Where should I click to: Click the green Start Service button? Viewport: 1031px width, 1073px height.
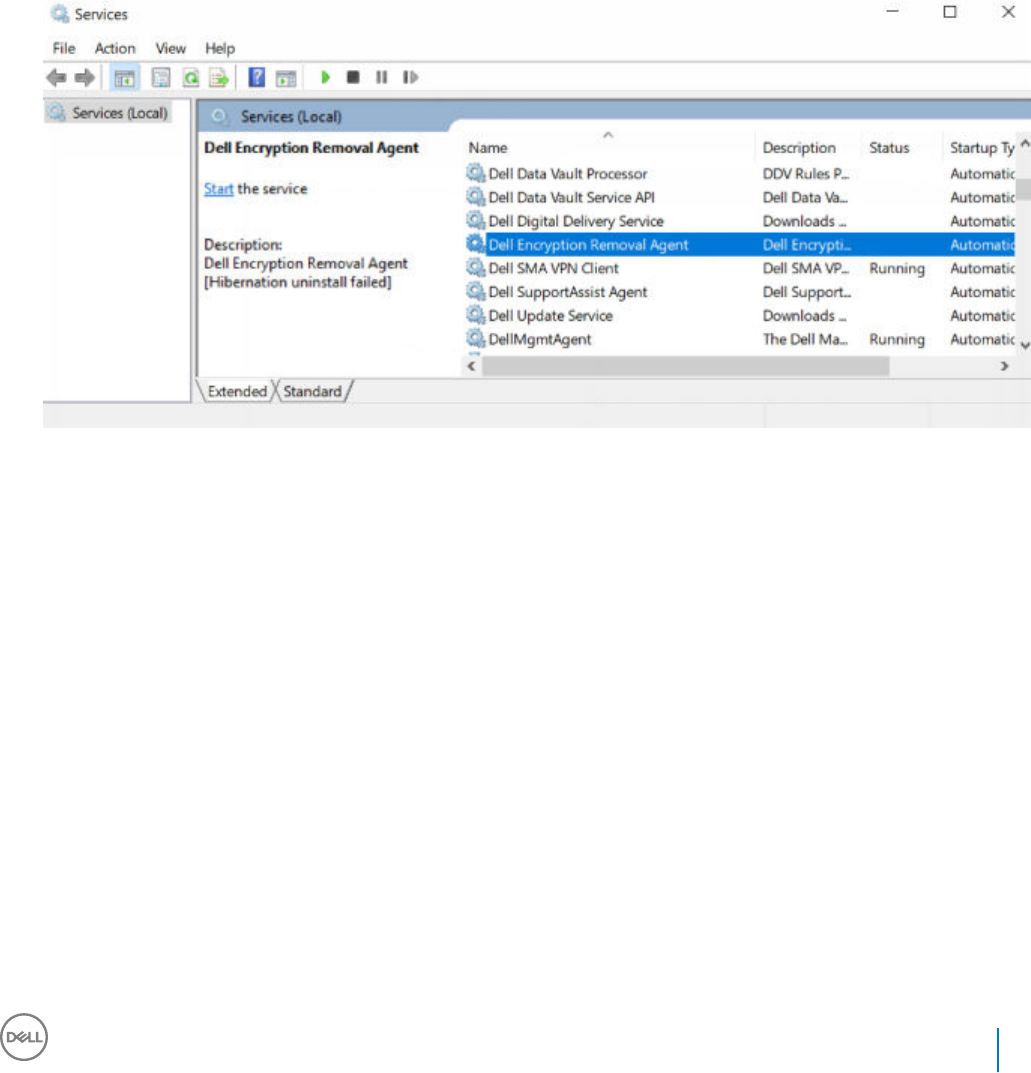(326, 77)
